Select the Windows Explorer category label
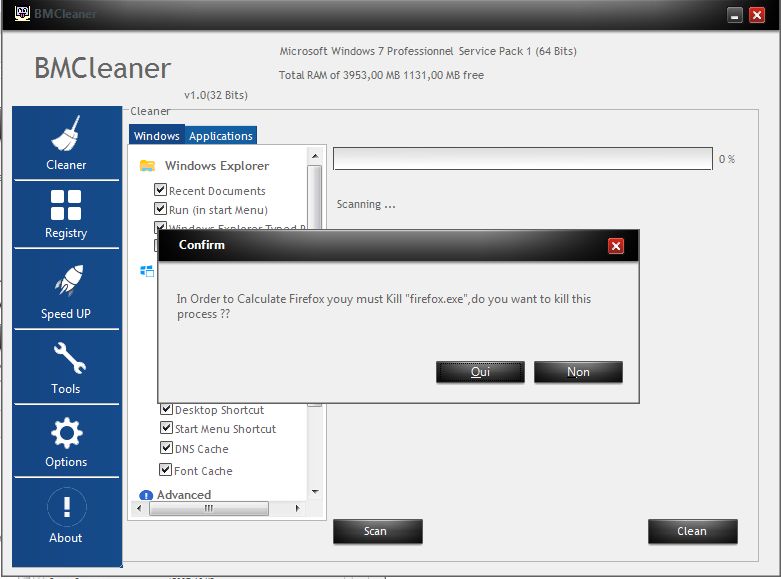The image size is (781, 579). tap(217, 166)
